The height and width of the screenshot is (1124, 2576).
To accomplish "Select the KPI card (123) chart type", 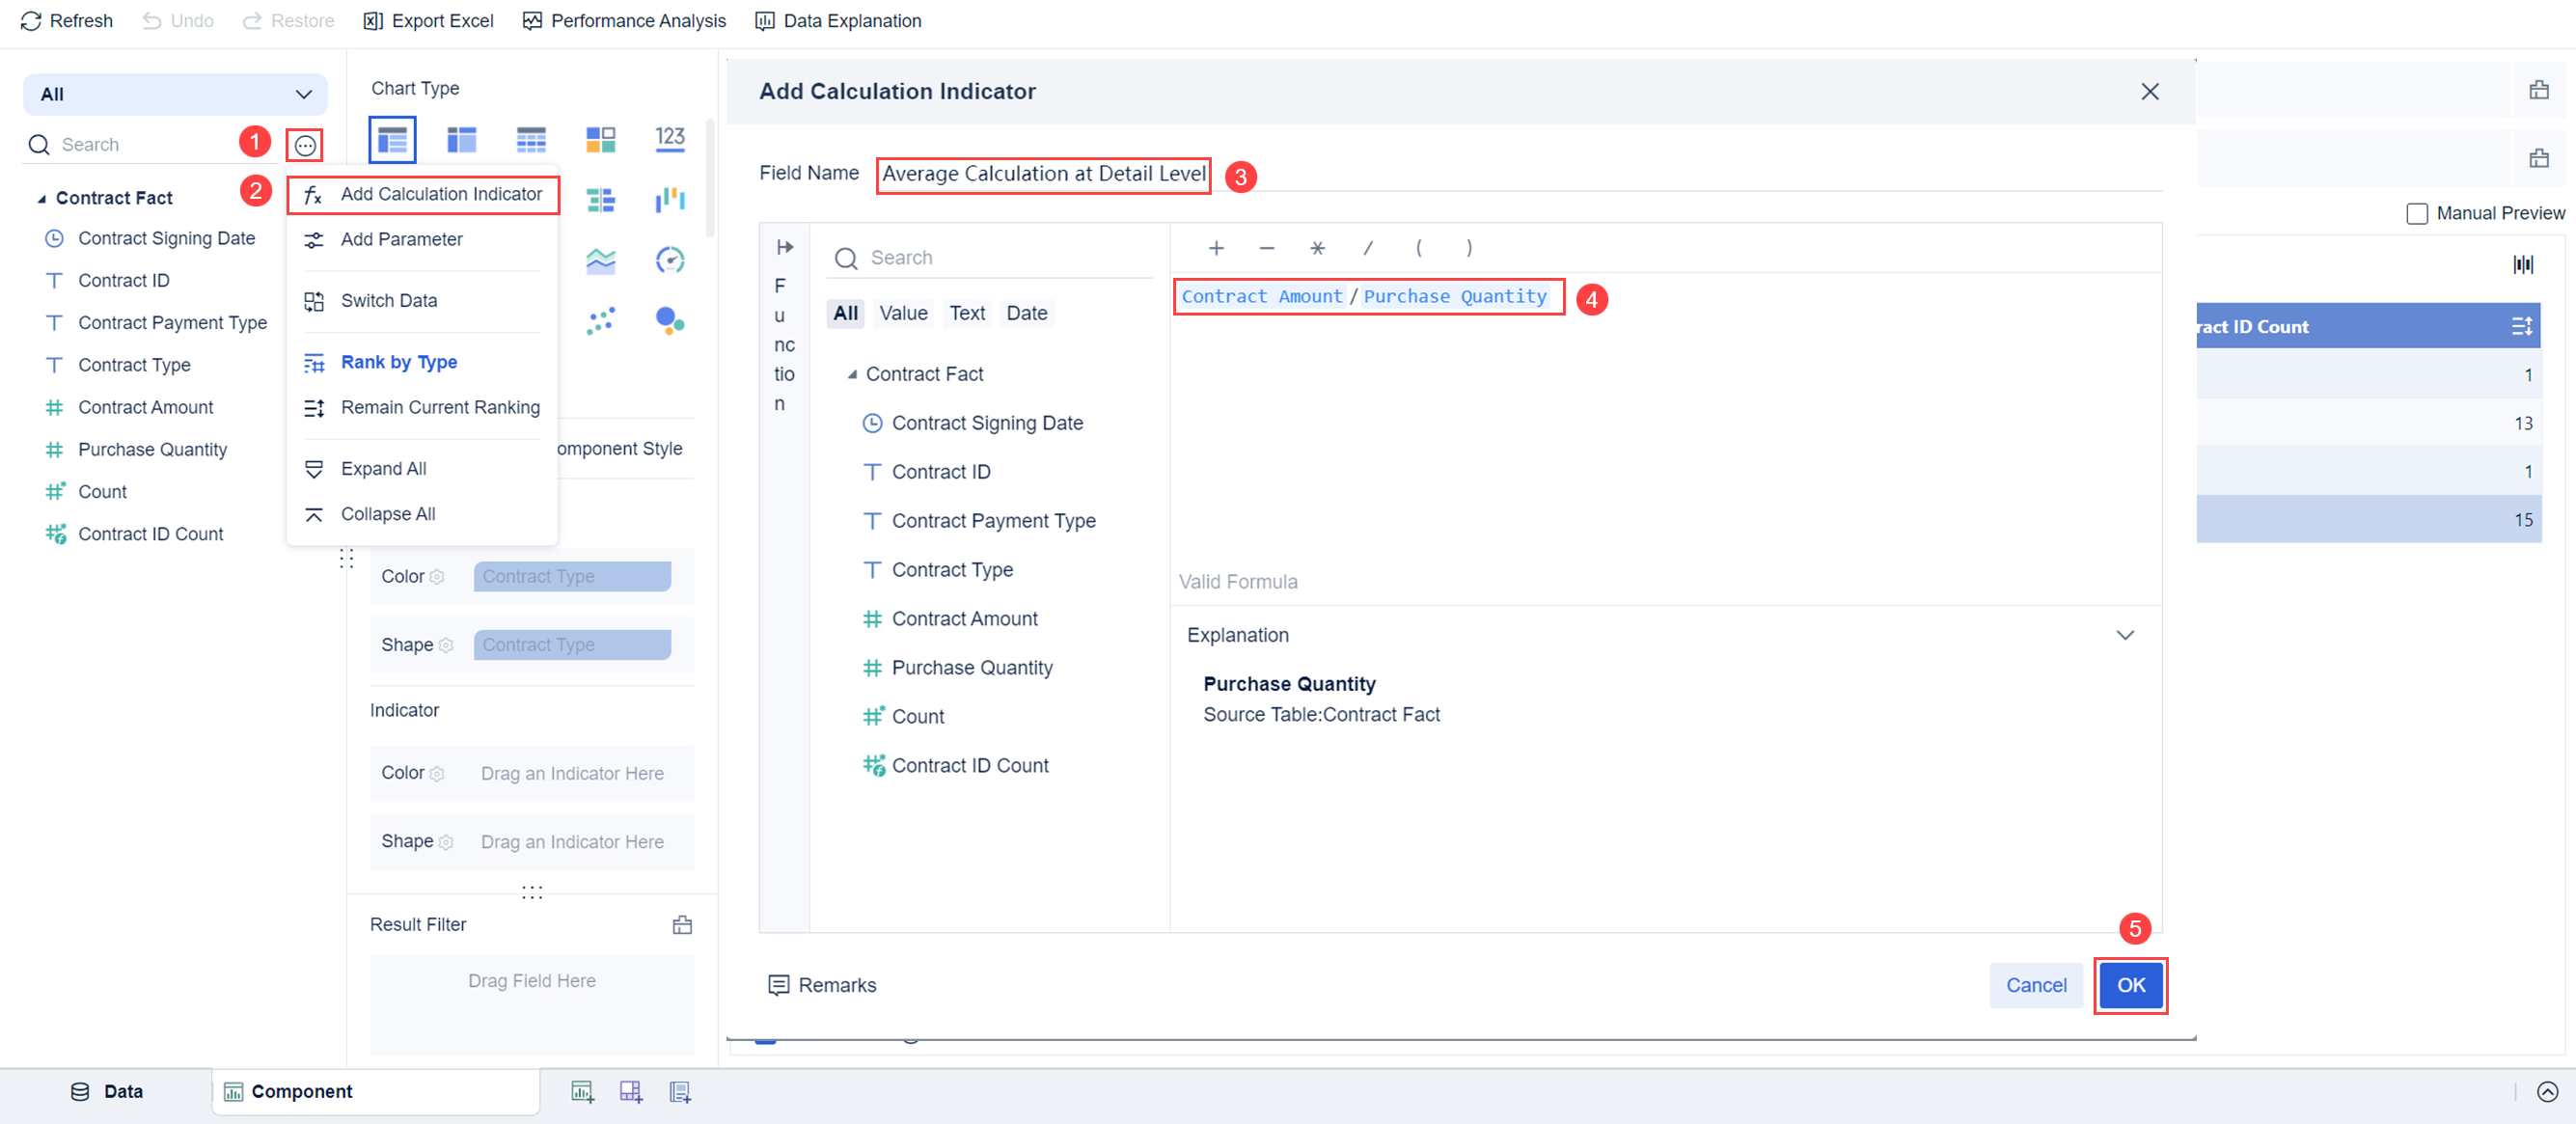I will 670,139.
